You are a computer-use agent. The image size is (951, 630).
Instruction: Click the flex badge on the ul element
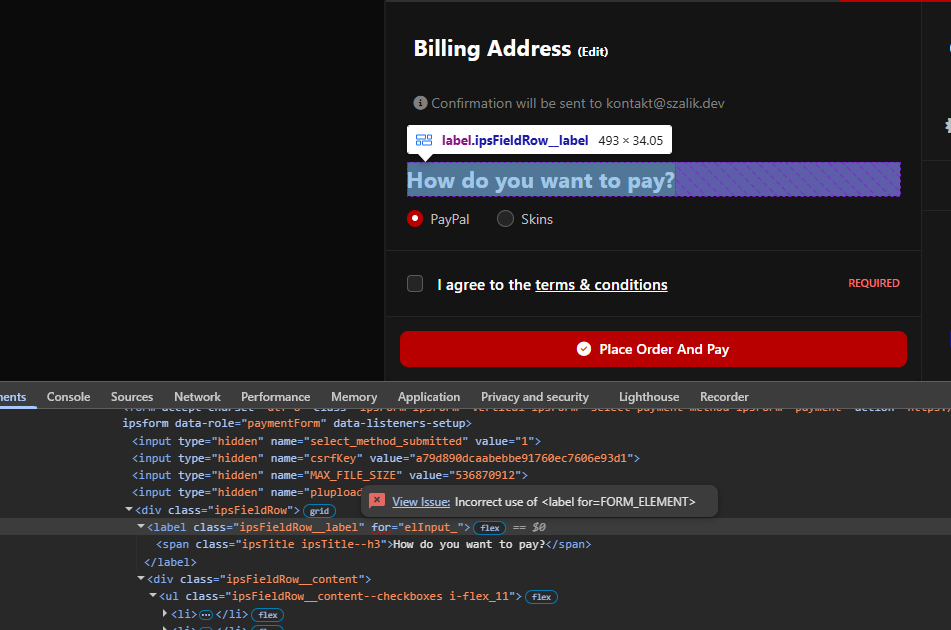(x=541, y=597)
